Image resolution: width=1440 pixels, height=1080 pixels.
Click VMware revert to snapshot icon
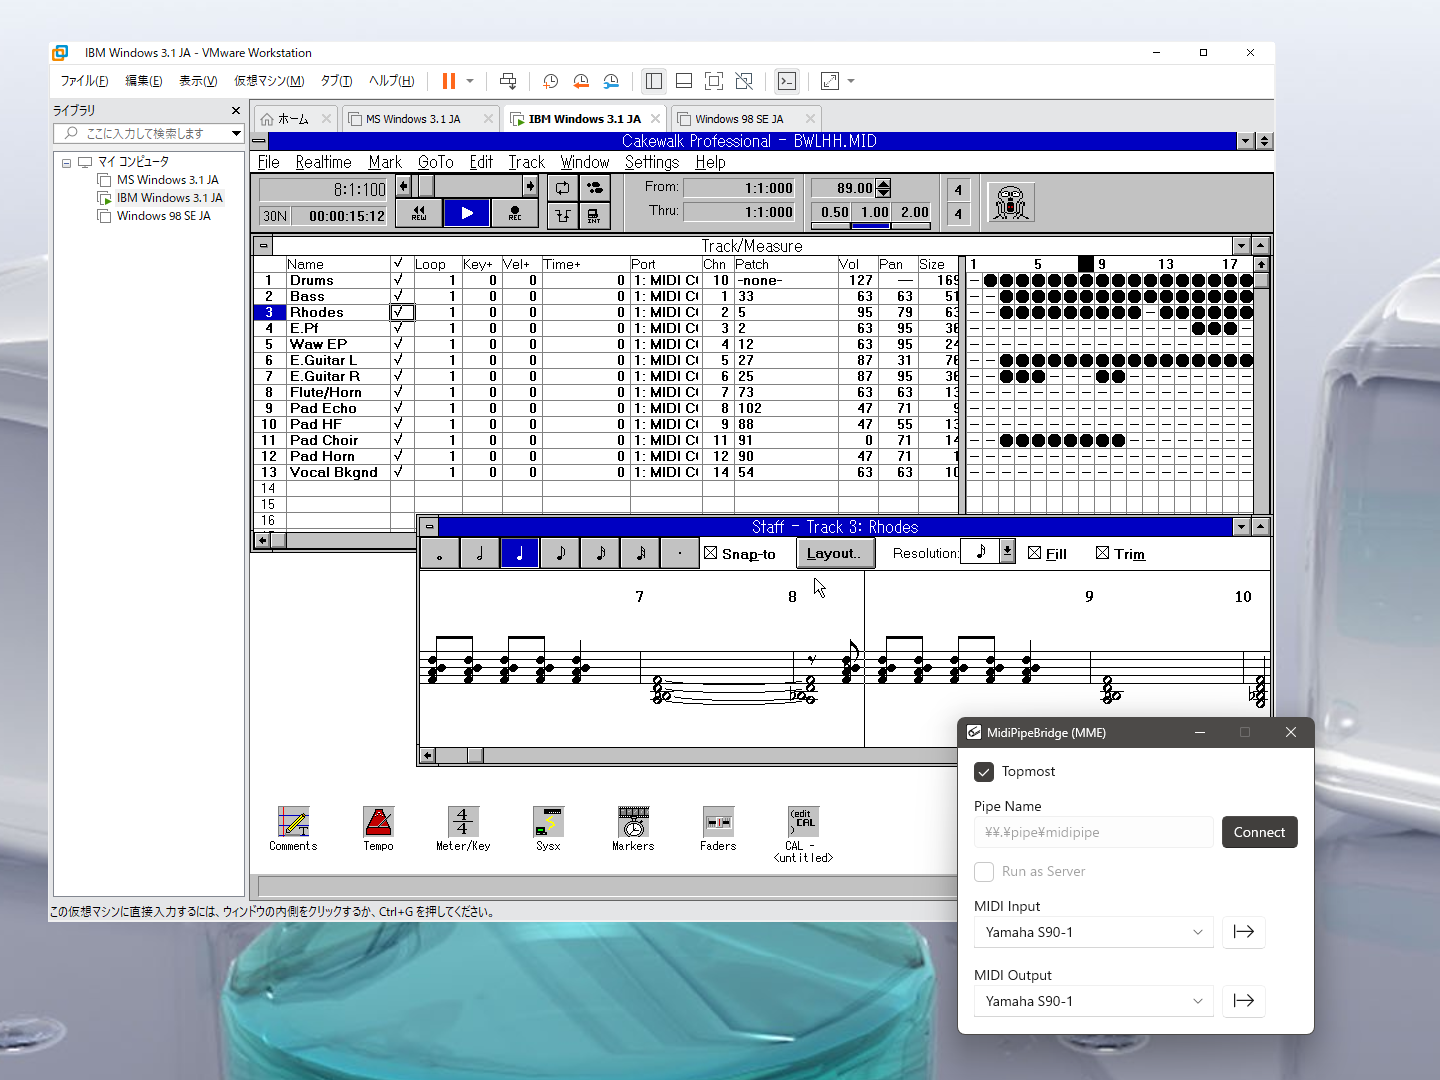coord(581,81)
